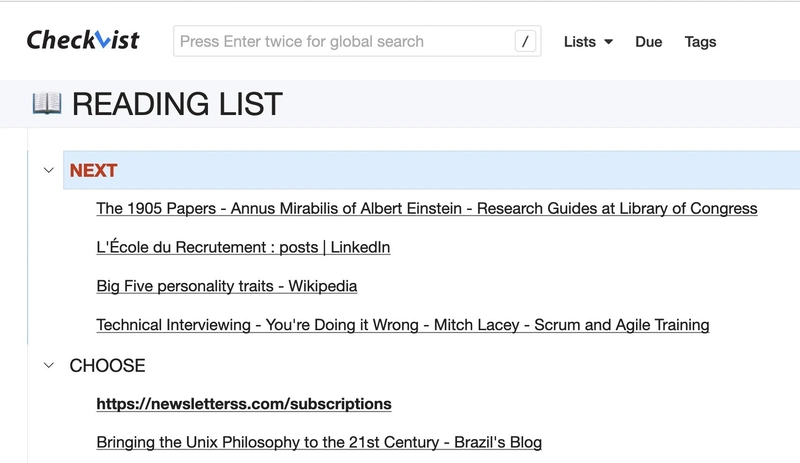The height and width of the screenshot is (463, 800).
Task: Open the Technical Interviewing article link
Action: (402, 325)
